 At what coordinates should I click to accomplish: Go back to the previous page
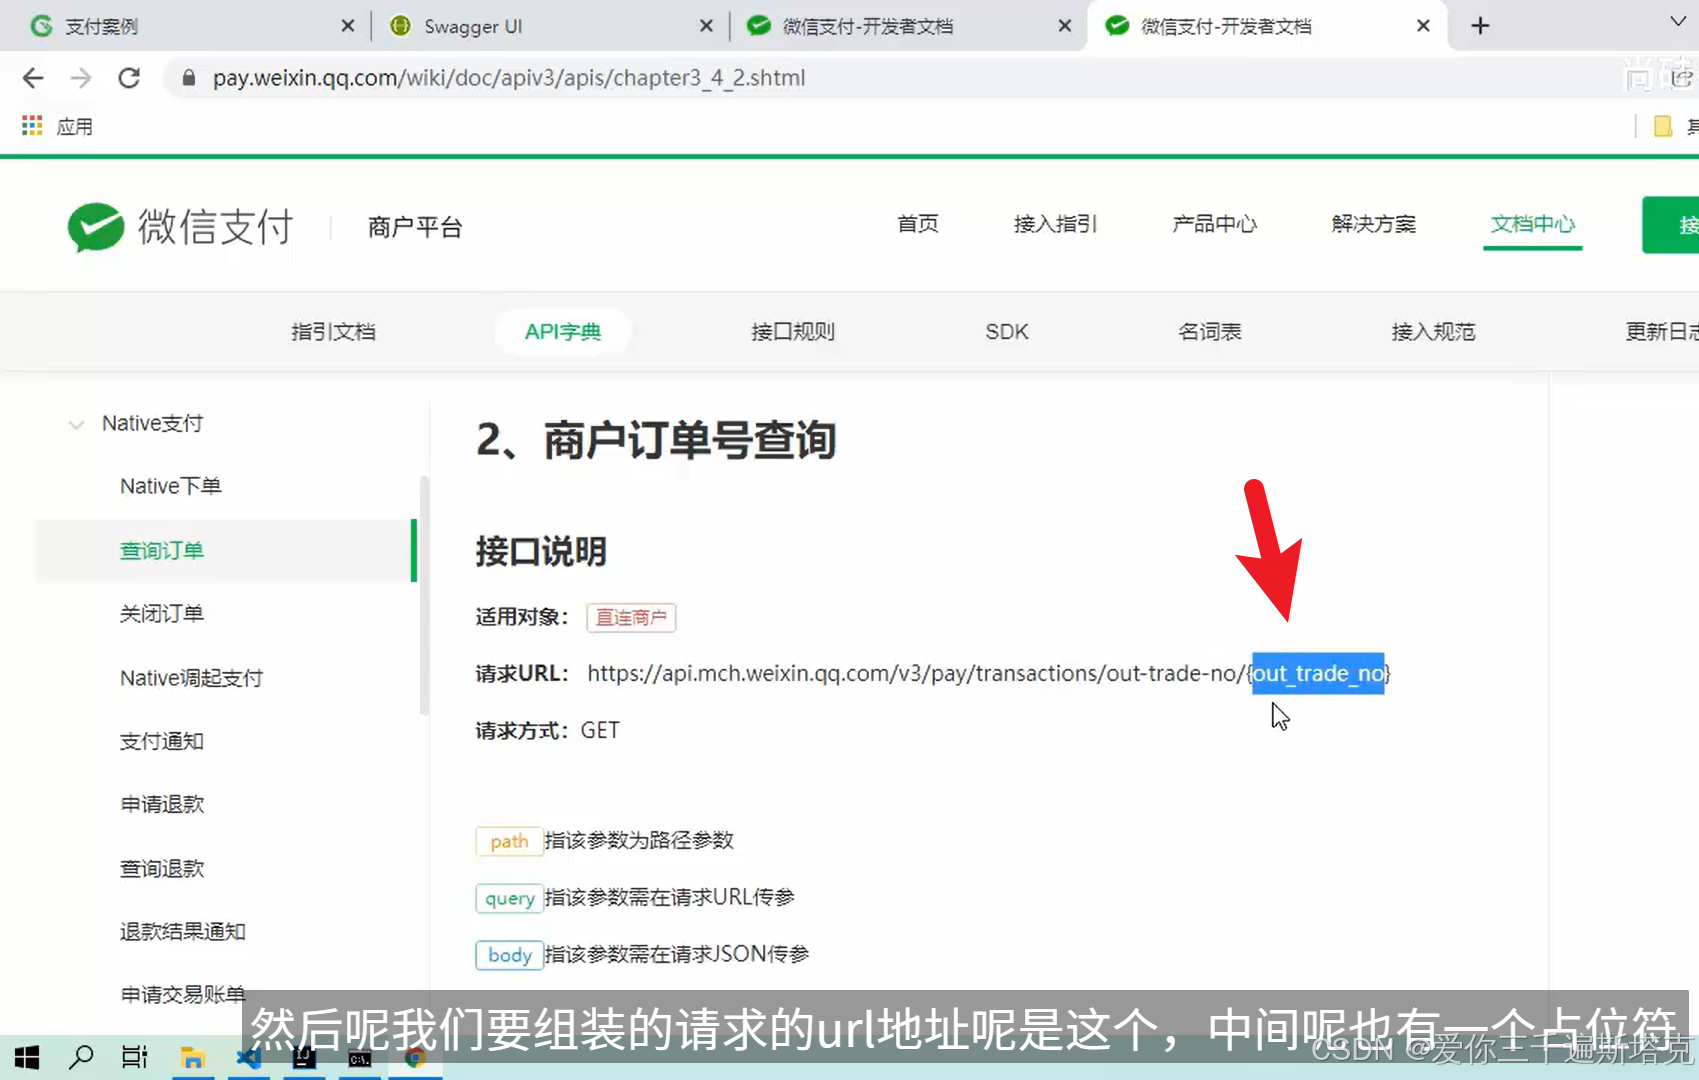click(x=33, y=78)
